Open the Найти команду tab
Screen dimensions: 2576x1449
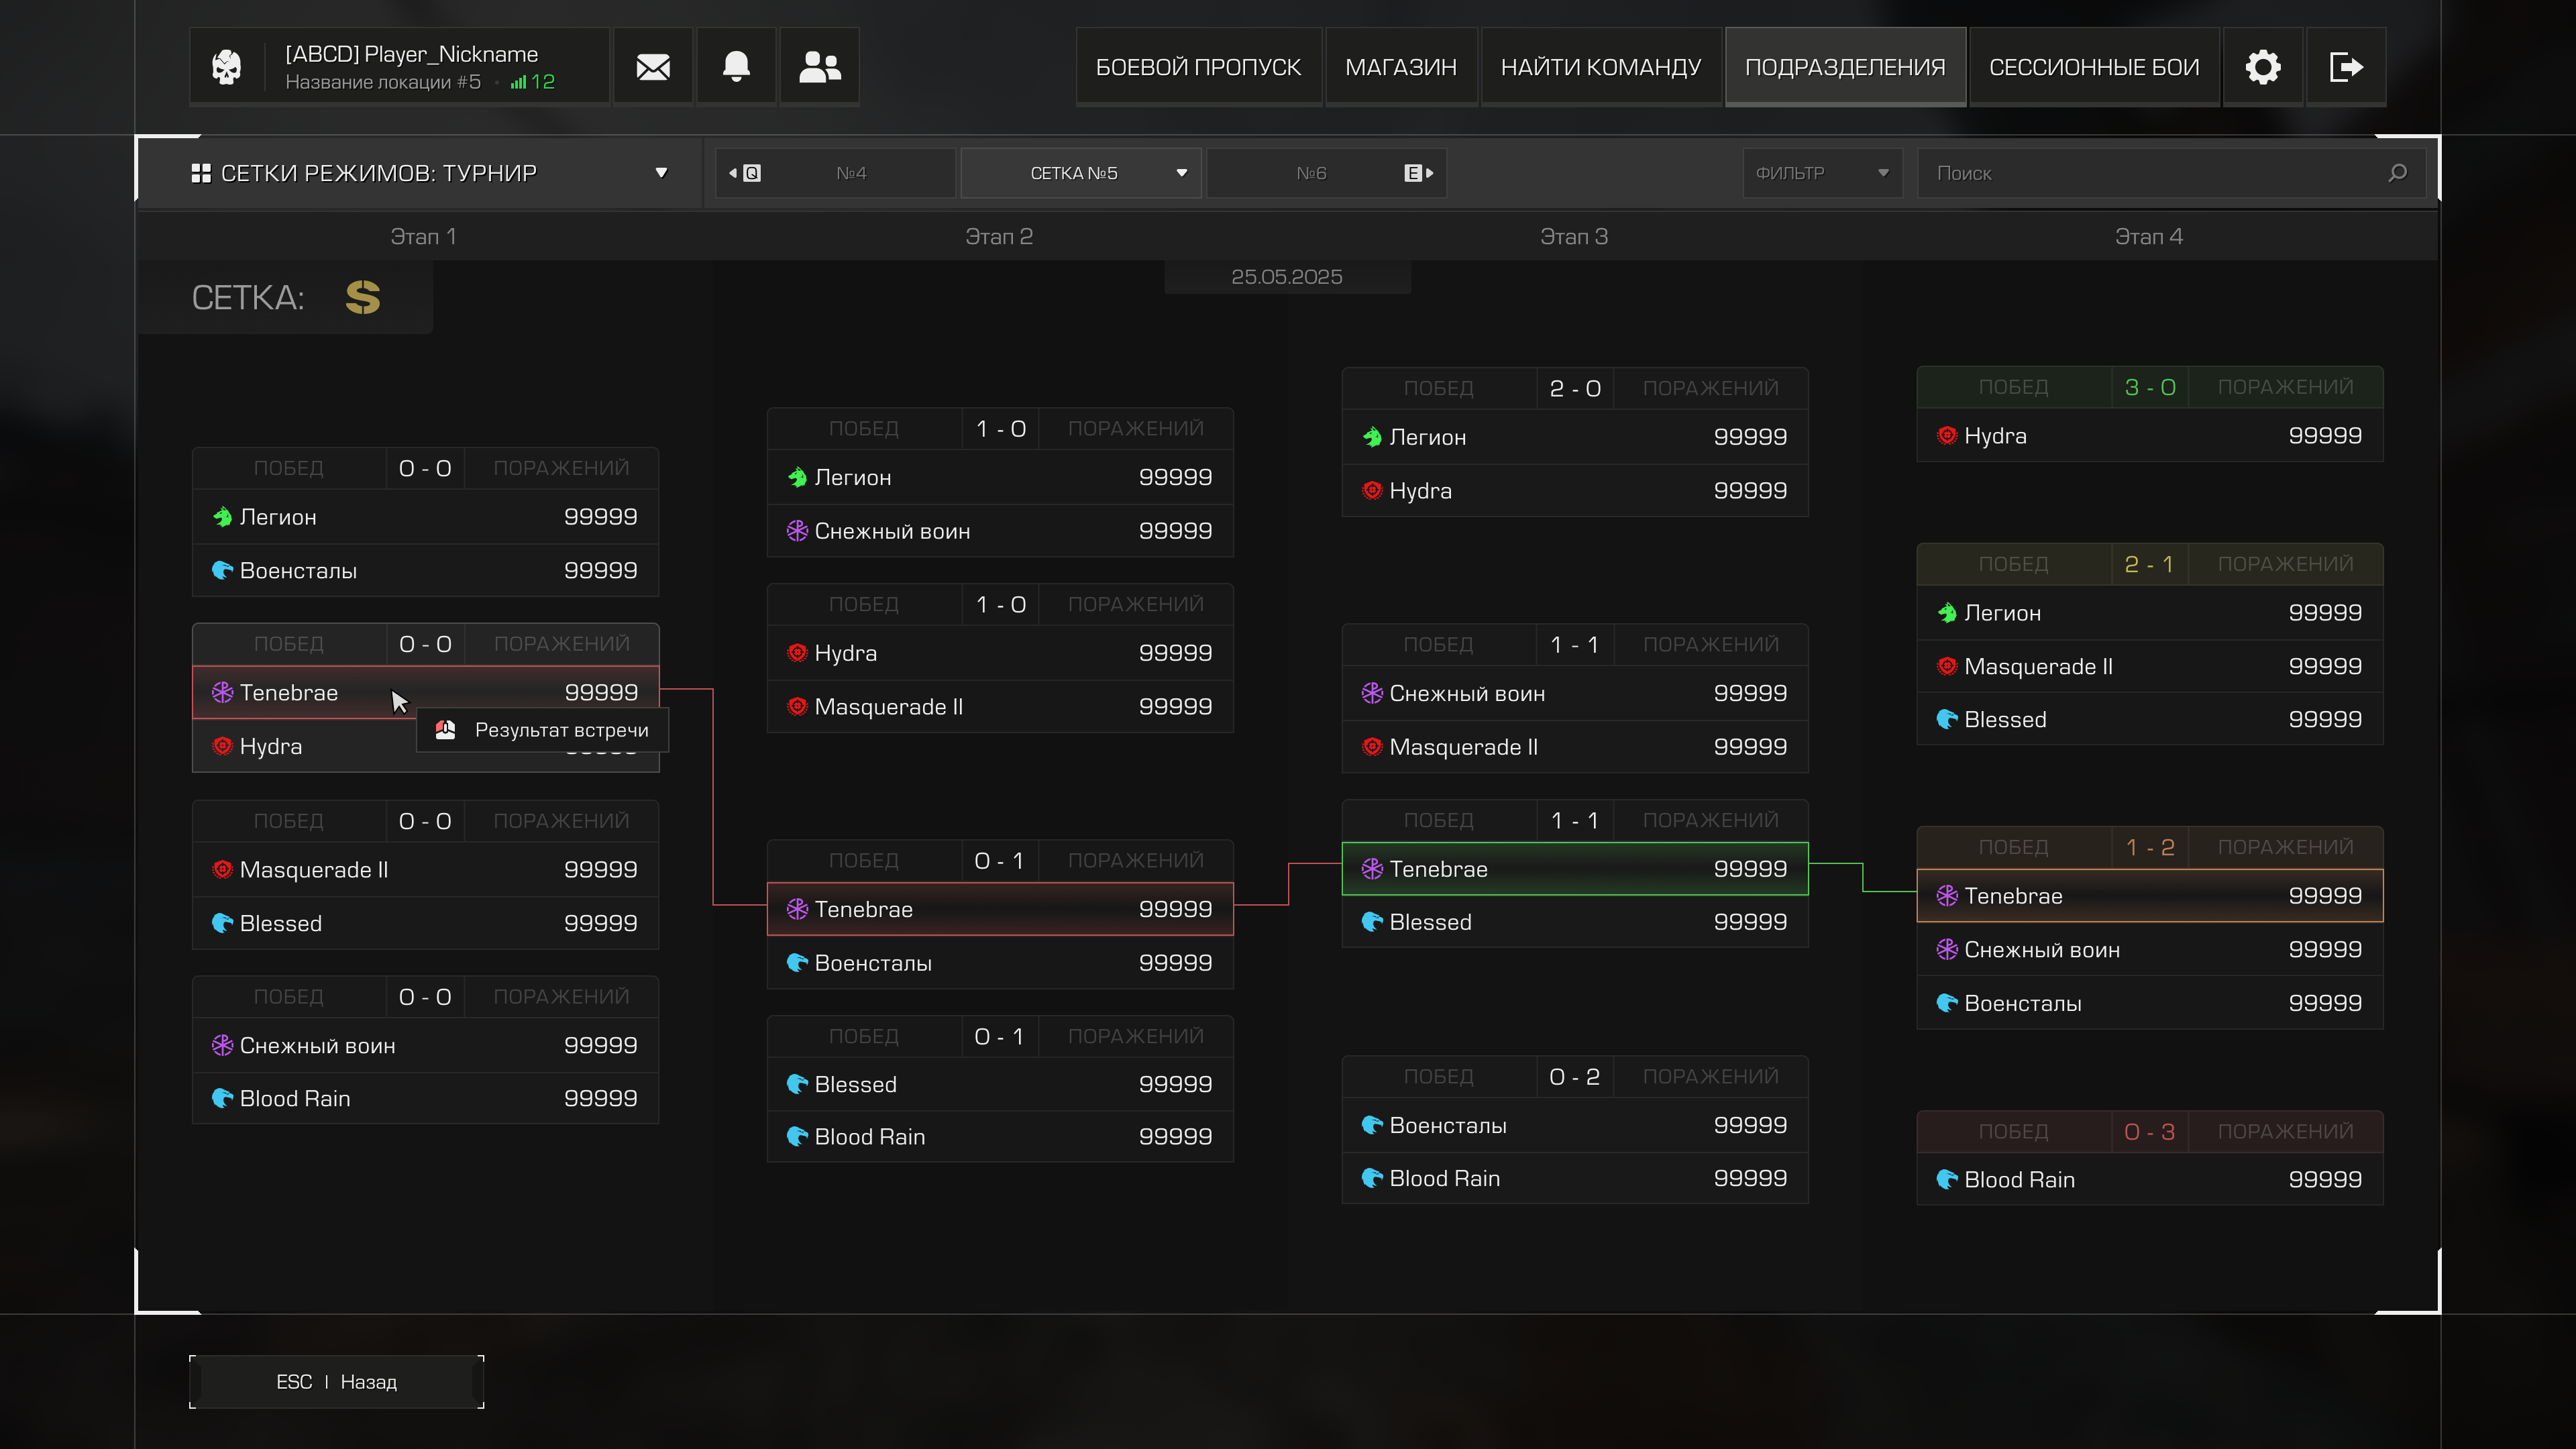click(1600, 67)
